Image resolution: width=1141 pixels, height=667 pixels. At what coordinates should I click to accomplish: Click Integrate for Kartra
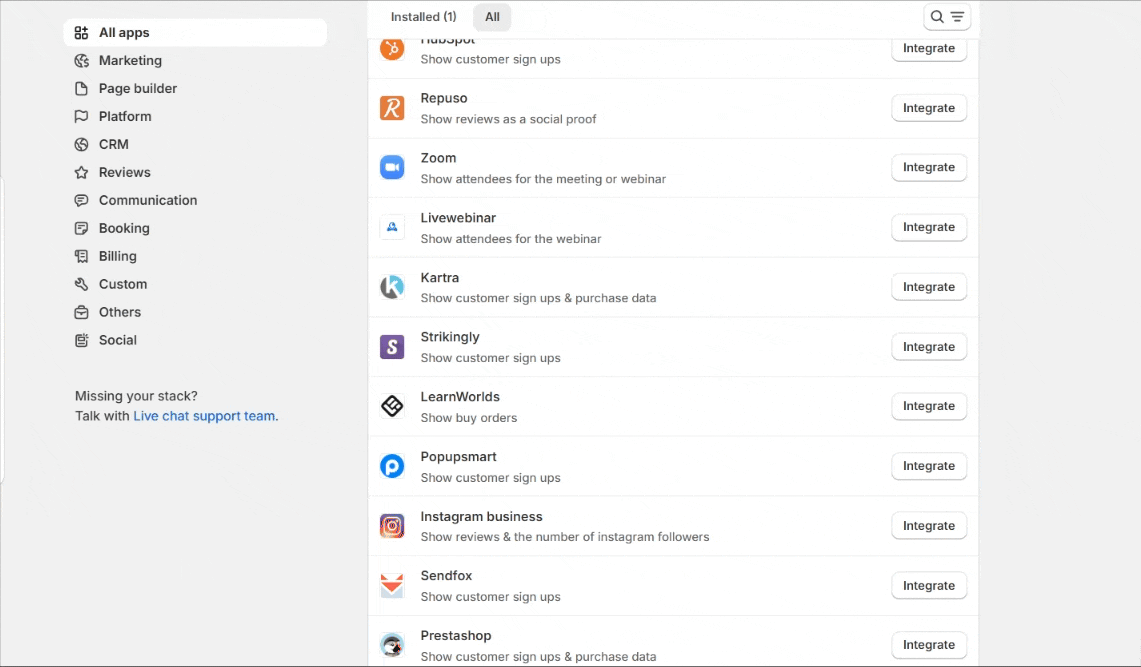(x=929, y=287)
